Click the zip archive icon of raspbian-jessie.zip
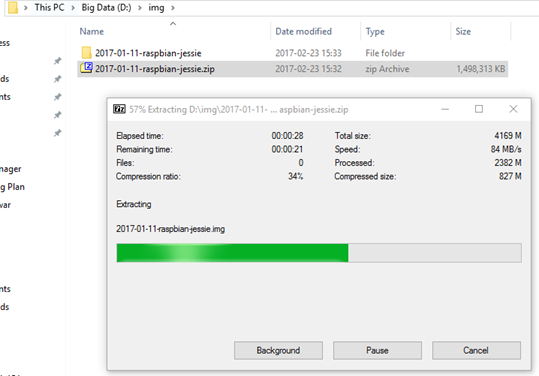Image resolution: width=539 pixels, height=376 pixels. click(86, 68)
